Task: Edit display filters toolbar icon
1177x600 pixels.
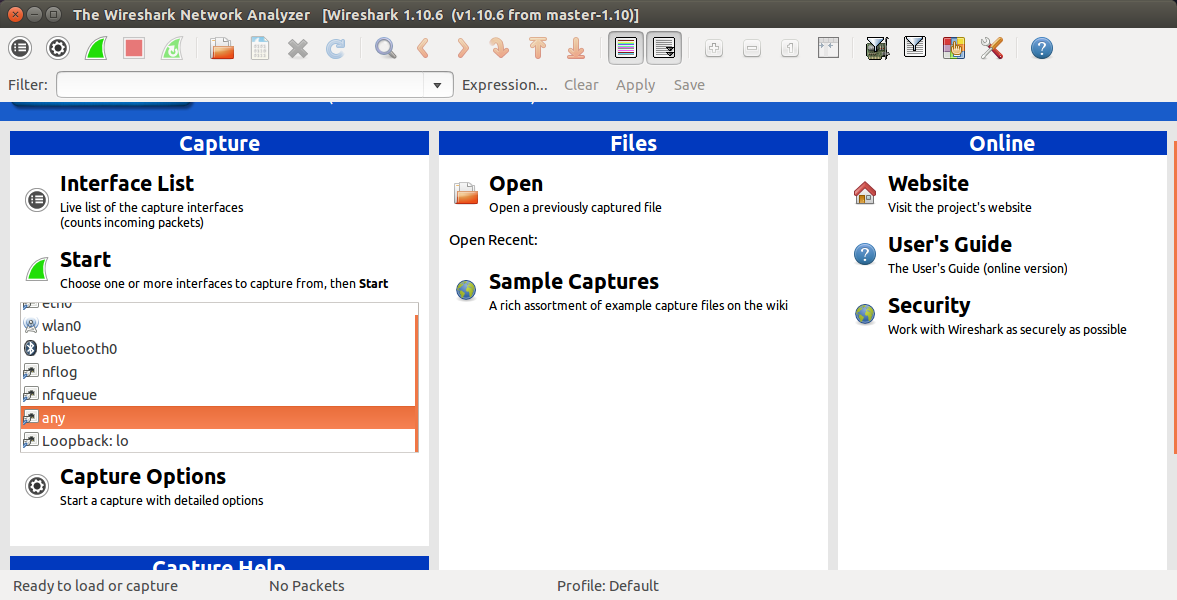Action: click(x=915, y=48)
